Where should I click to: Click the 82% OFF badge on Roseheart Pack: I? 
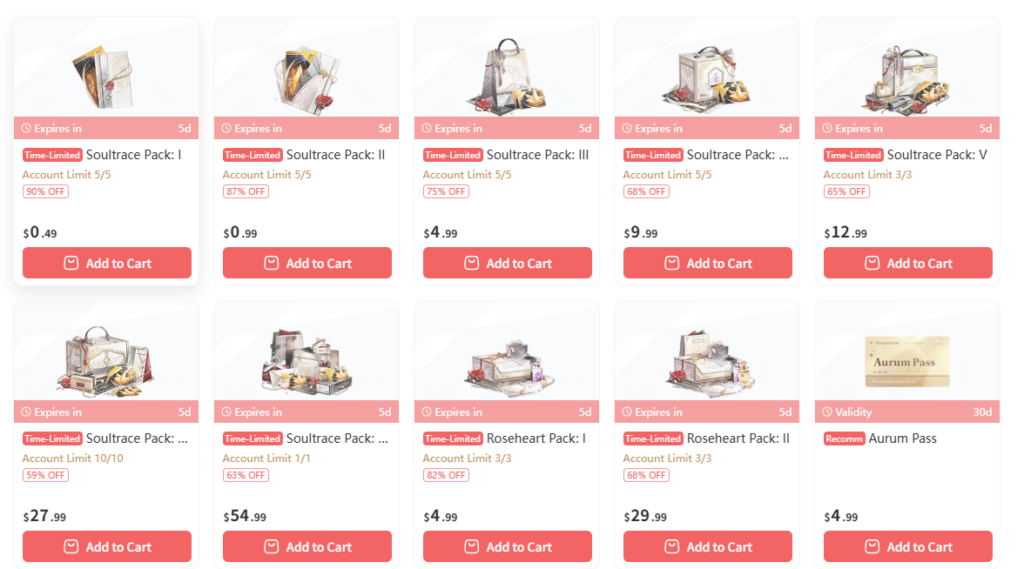click(446, 475)
